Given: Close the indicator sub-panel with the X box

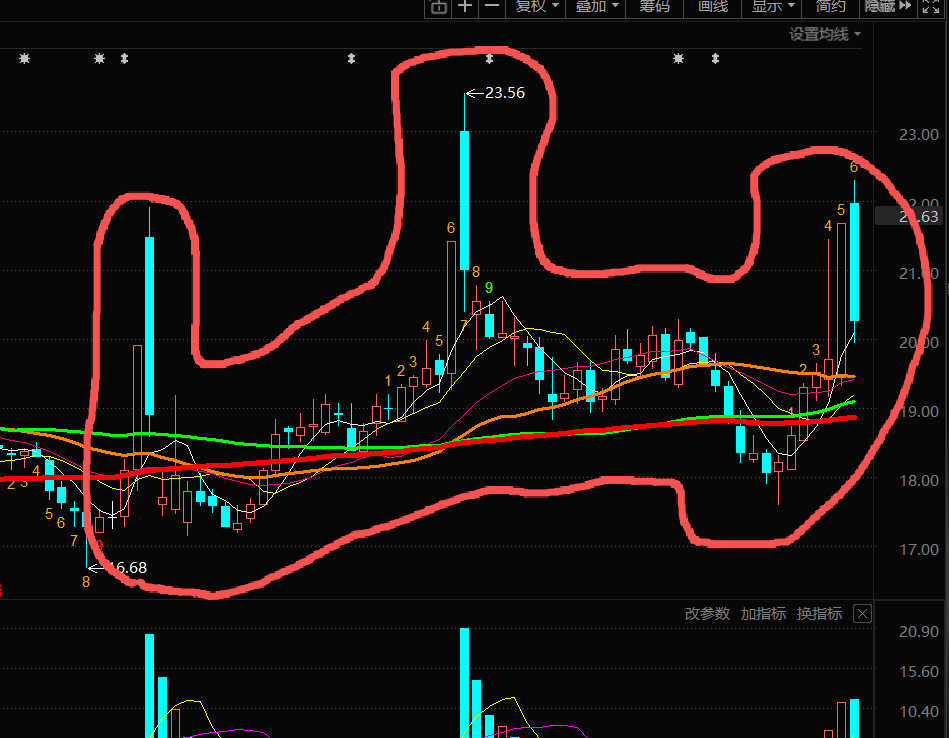Looking at the screenshot, I should [862, 614].
